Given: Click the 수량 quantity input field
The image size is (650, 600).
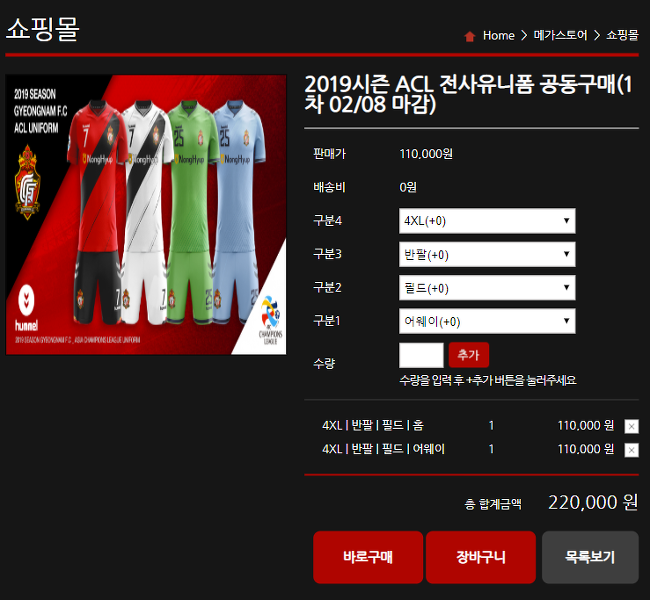Looking at the screenshot, I should pyautogui.click(x=421, y=355).
